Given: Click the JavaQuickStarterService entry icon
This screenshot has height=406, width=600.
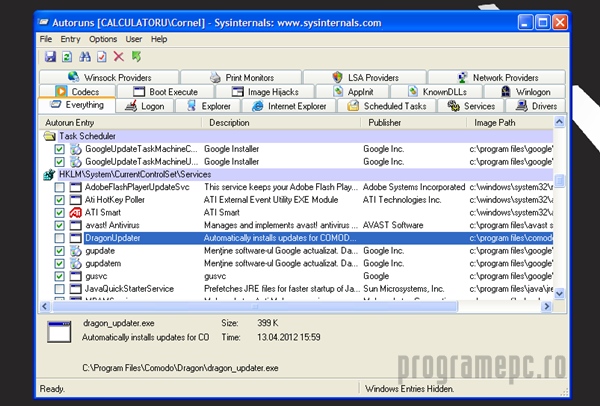Looking at the screenshot, I should (75, 289).
